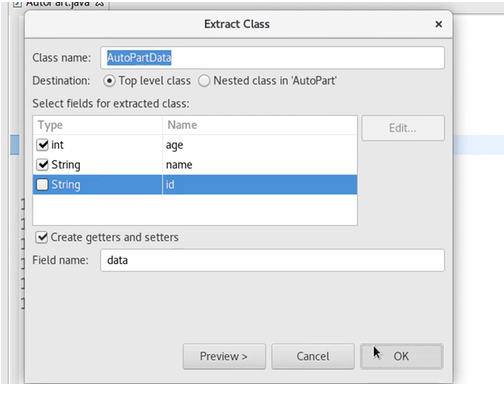Click the Type column header
The image size is (504, 401).
click(x=98, y=125)
